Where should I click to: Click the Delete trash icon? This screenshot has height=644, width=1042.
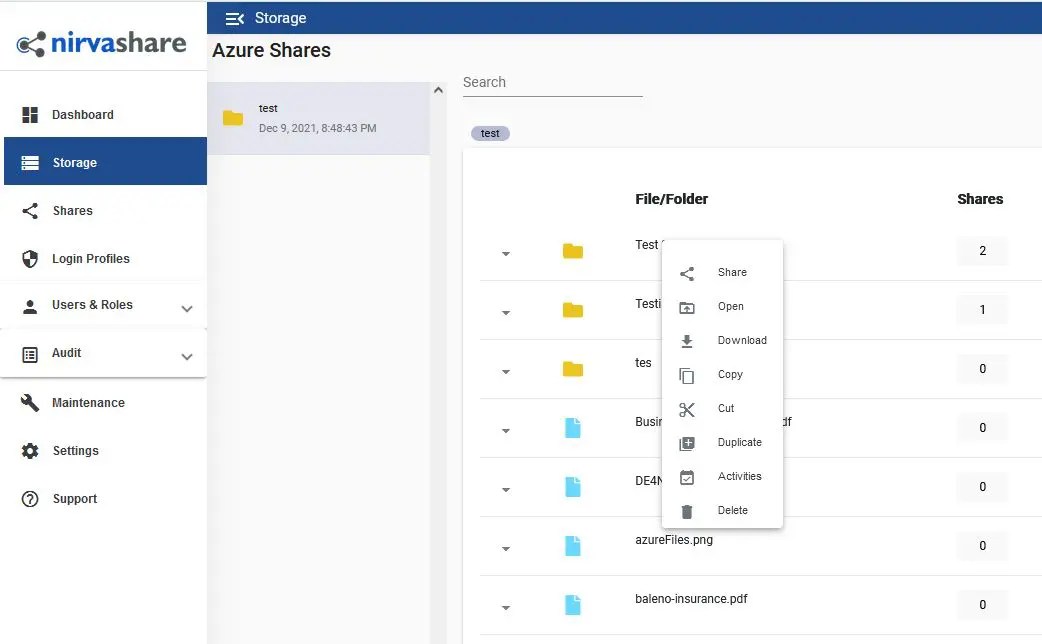(687, 510)
